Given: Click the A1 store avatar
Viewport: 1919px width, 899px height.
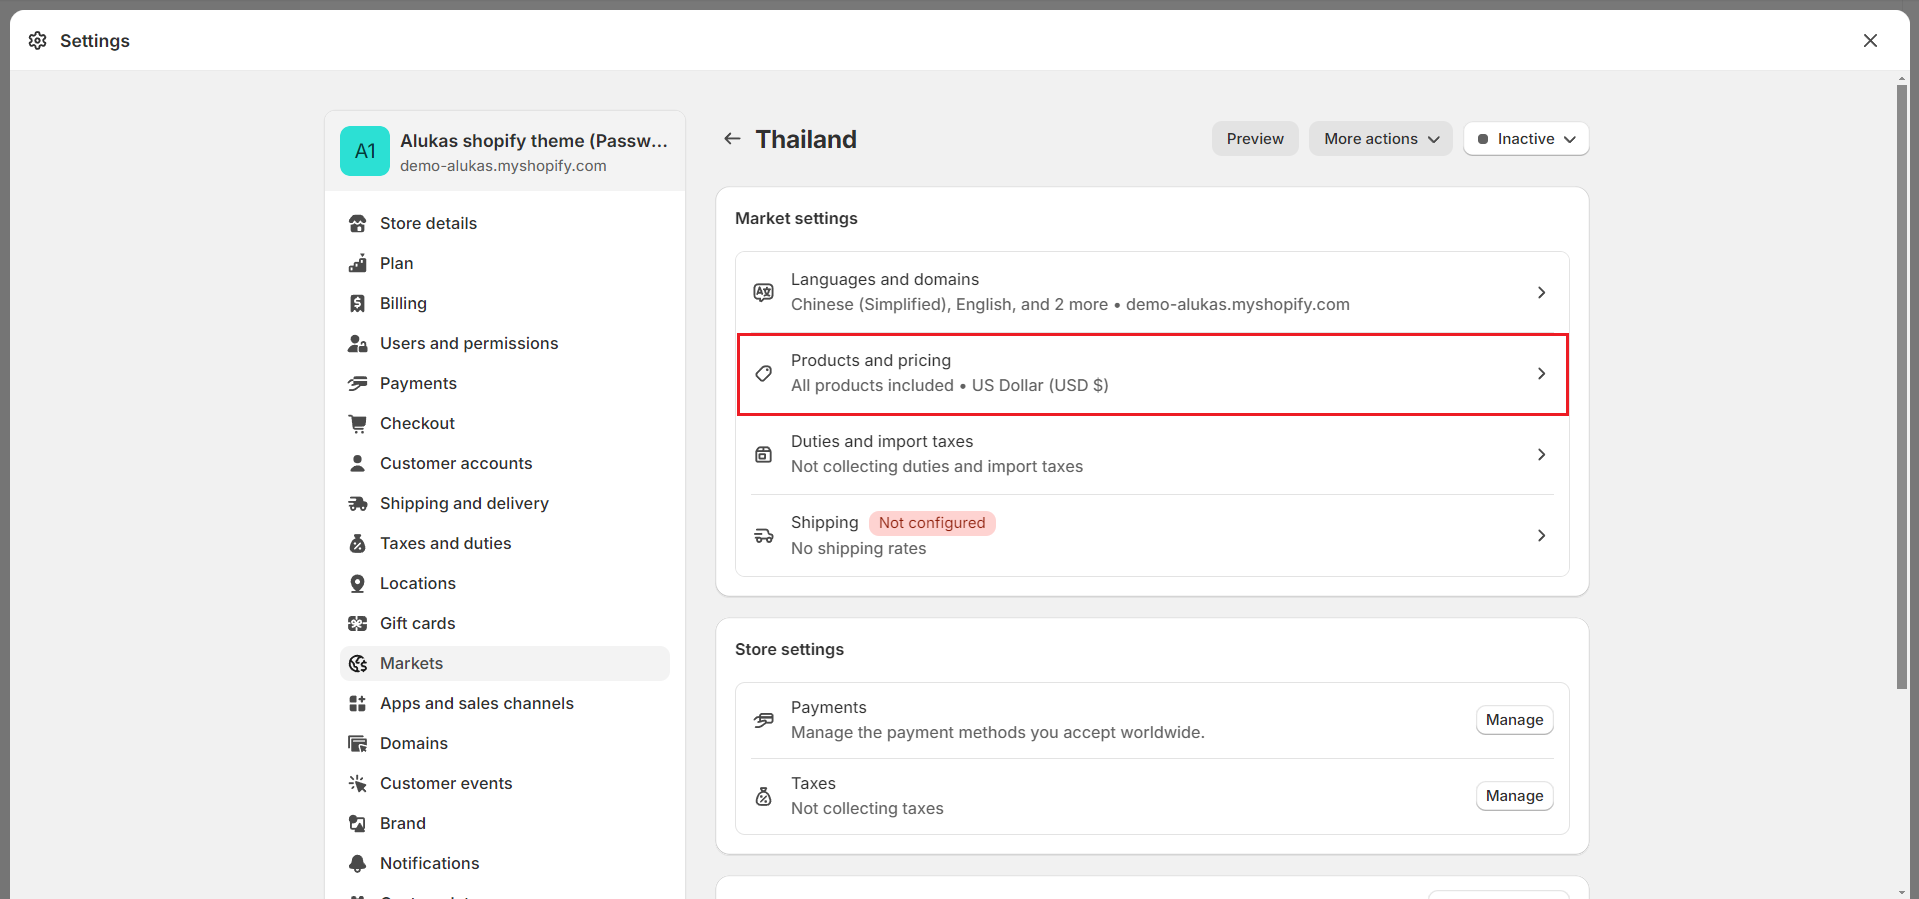Looking at the screenshot, I should (365, 151).
